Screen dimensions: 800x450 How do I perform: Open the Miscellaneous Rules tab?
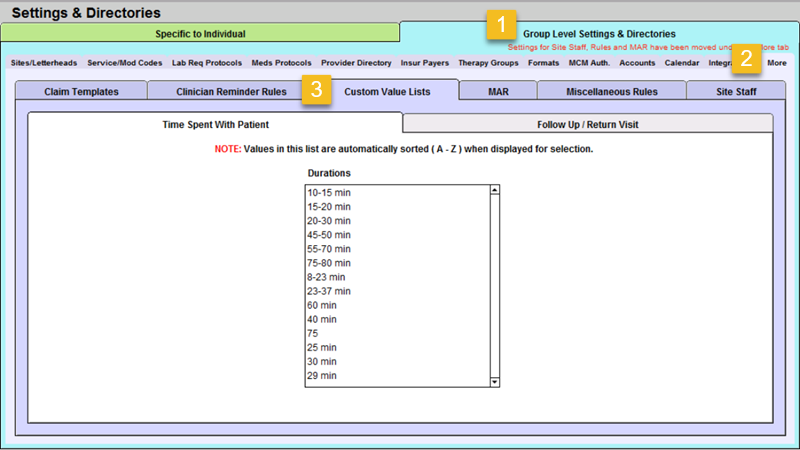[611, 91]
